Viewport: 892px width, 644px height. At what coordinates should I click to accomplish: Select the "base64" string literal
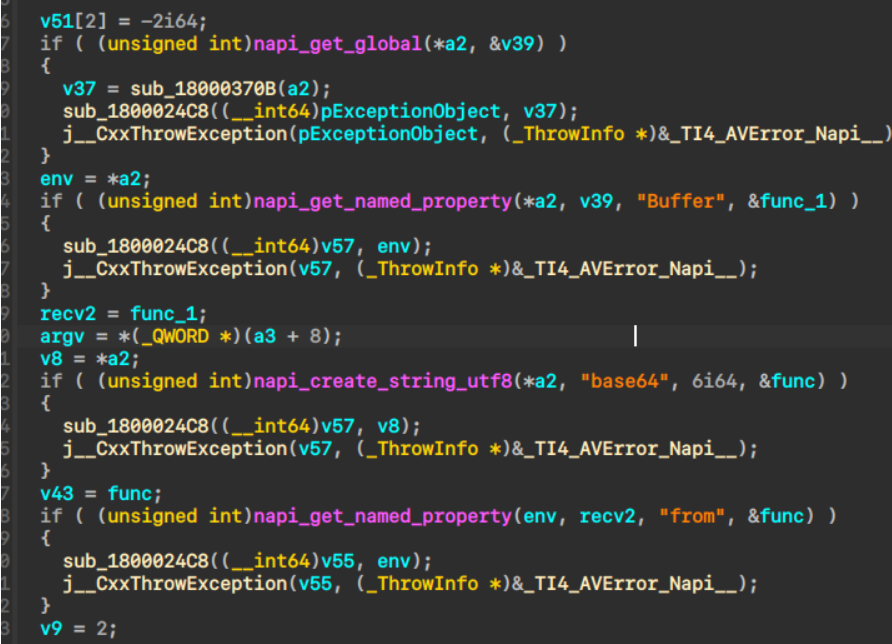pos(624,381)
